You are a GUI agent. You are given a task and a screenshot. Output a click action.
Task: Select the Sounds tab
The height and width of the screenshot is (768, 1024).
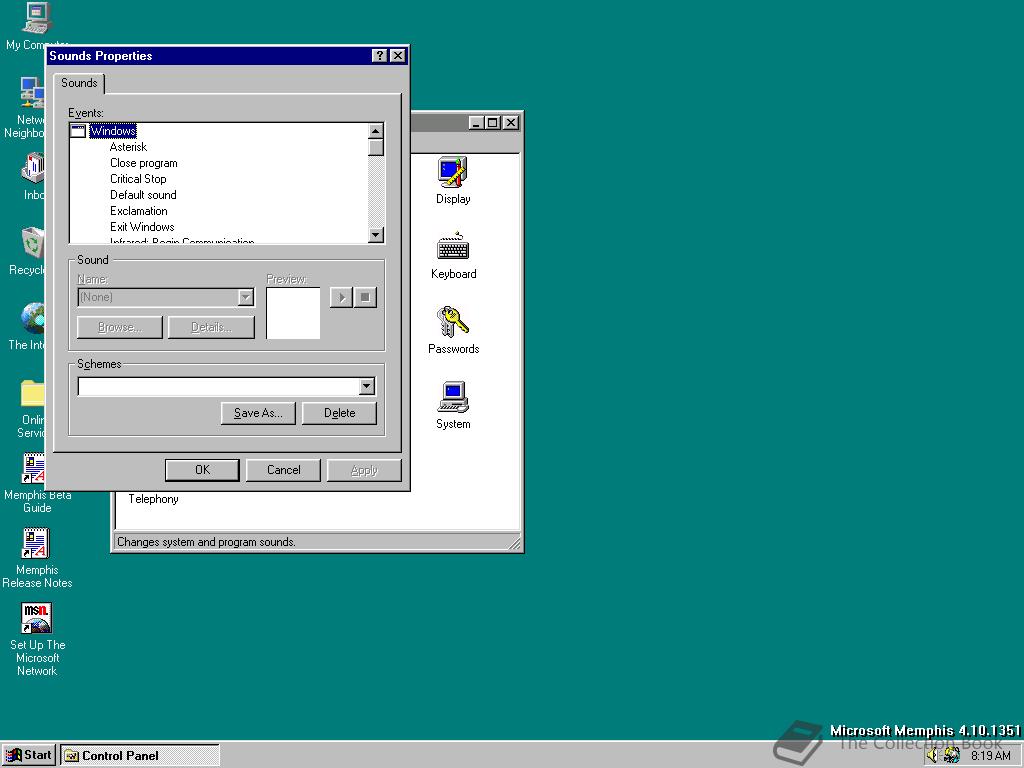point(79,83)
